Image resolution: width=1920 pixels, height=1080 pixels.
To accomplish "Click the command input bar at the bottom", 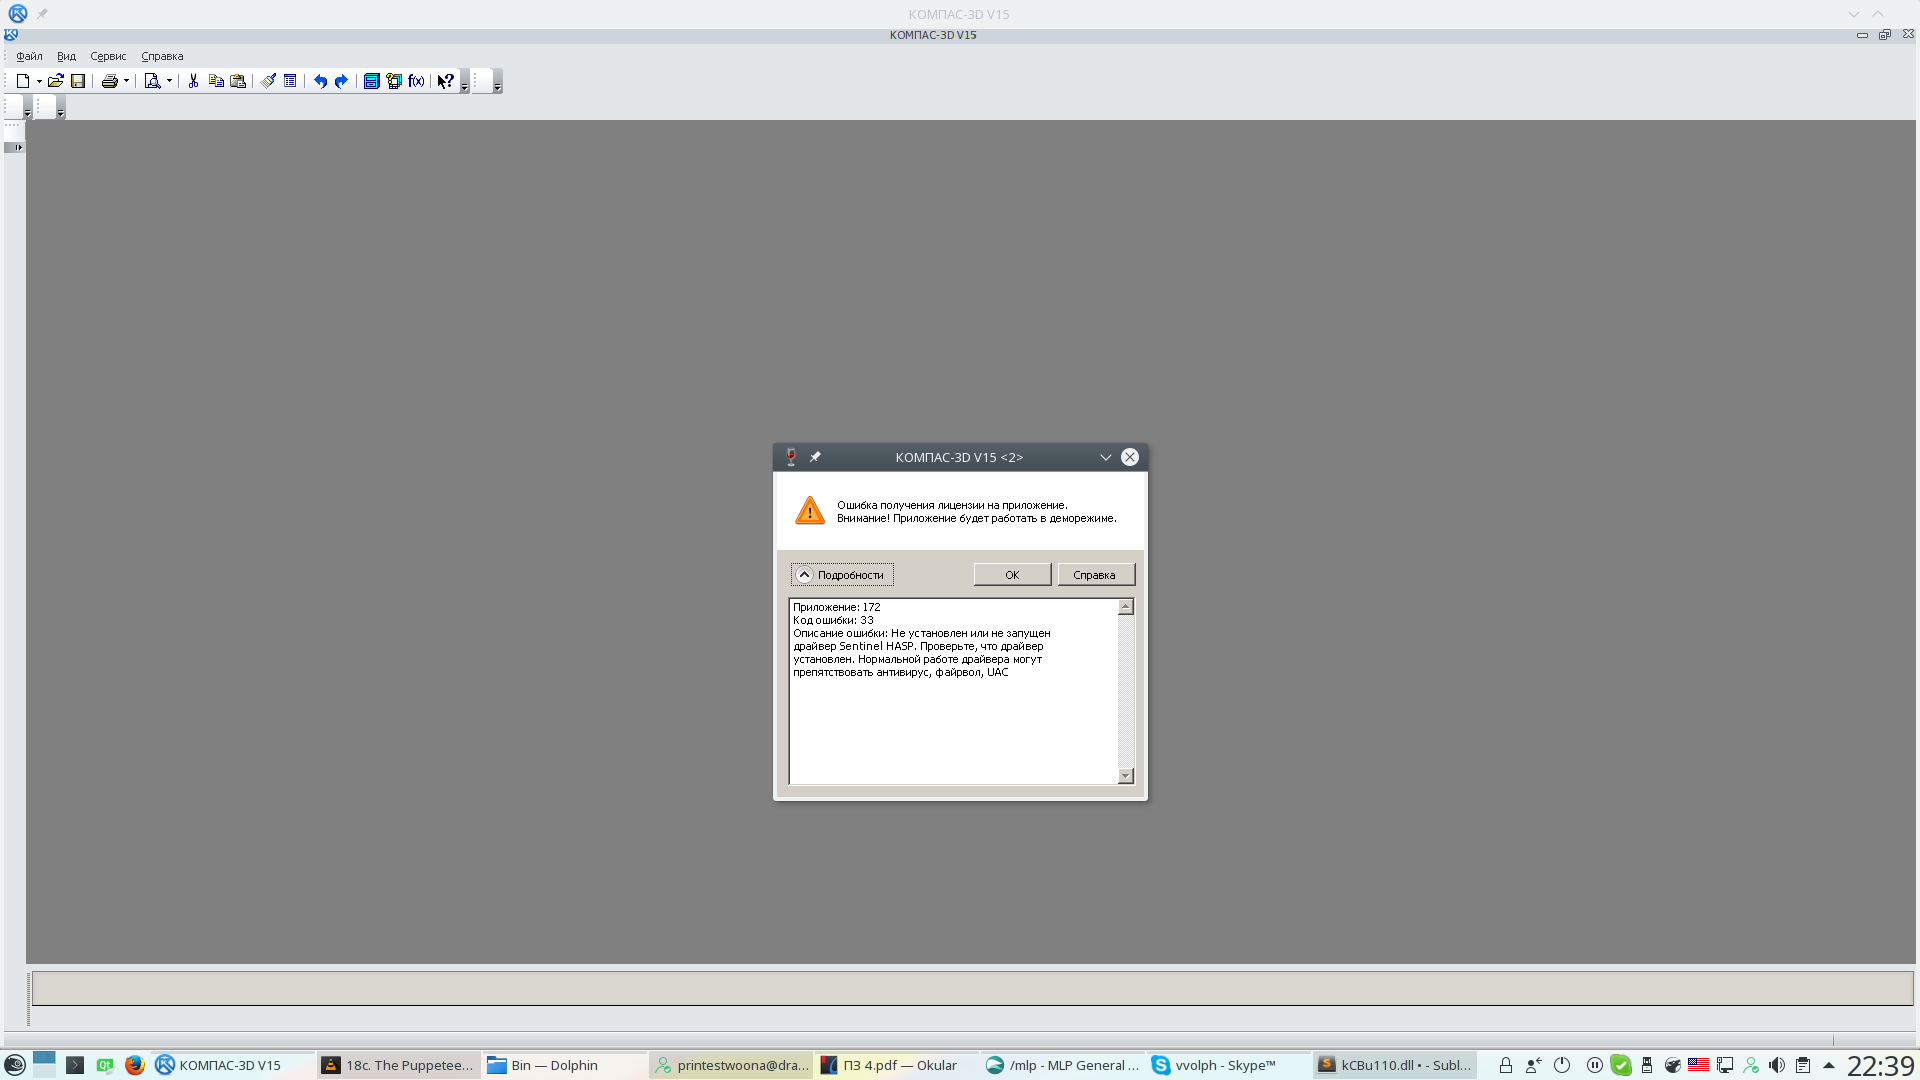I will point(972,988).
